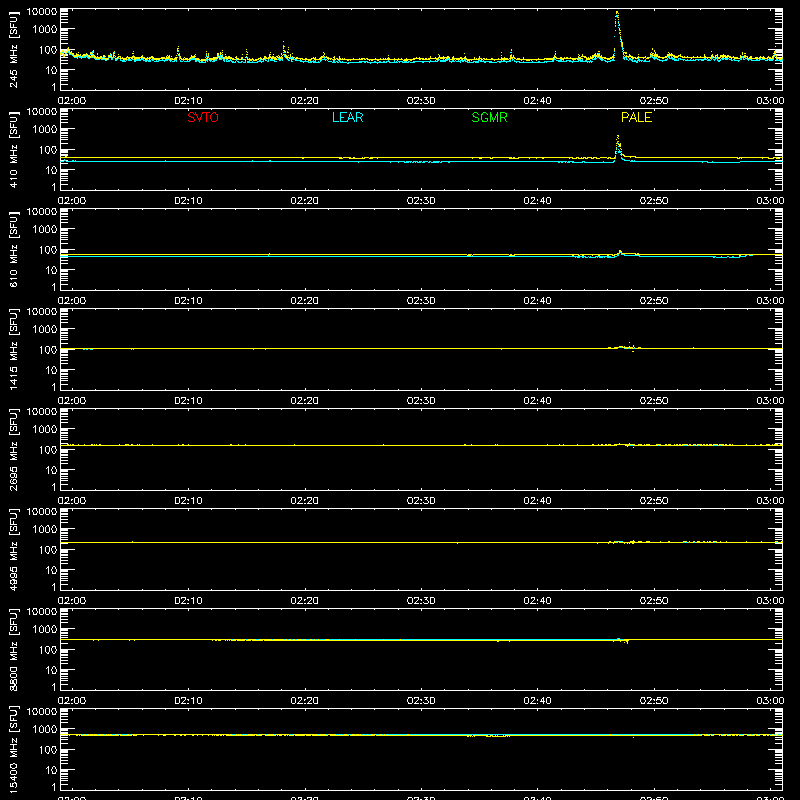The width and height of the screenshot is (800, 800).
Task: Select the 610 MHz [SFU] axis title
Action: tap(13, 250)
